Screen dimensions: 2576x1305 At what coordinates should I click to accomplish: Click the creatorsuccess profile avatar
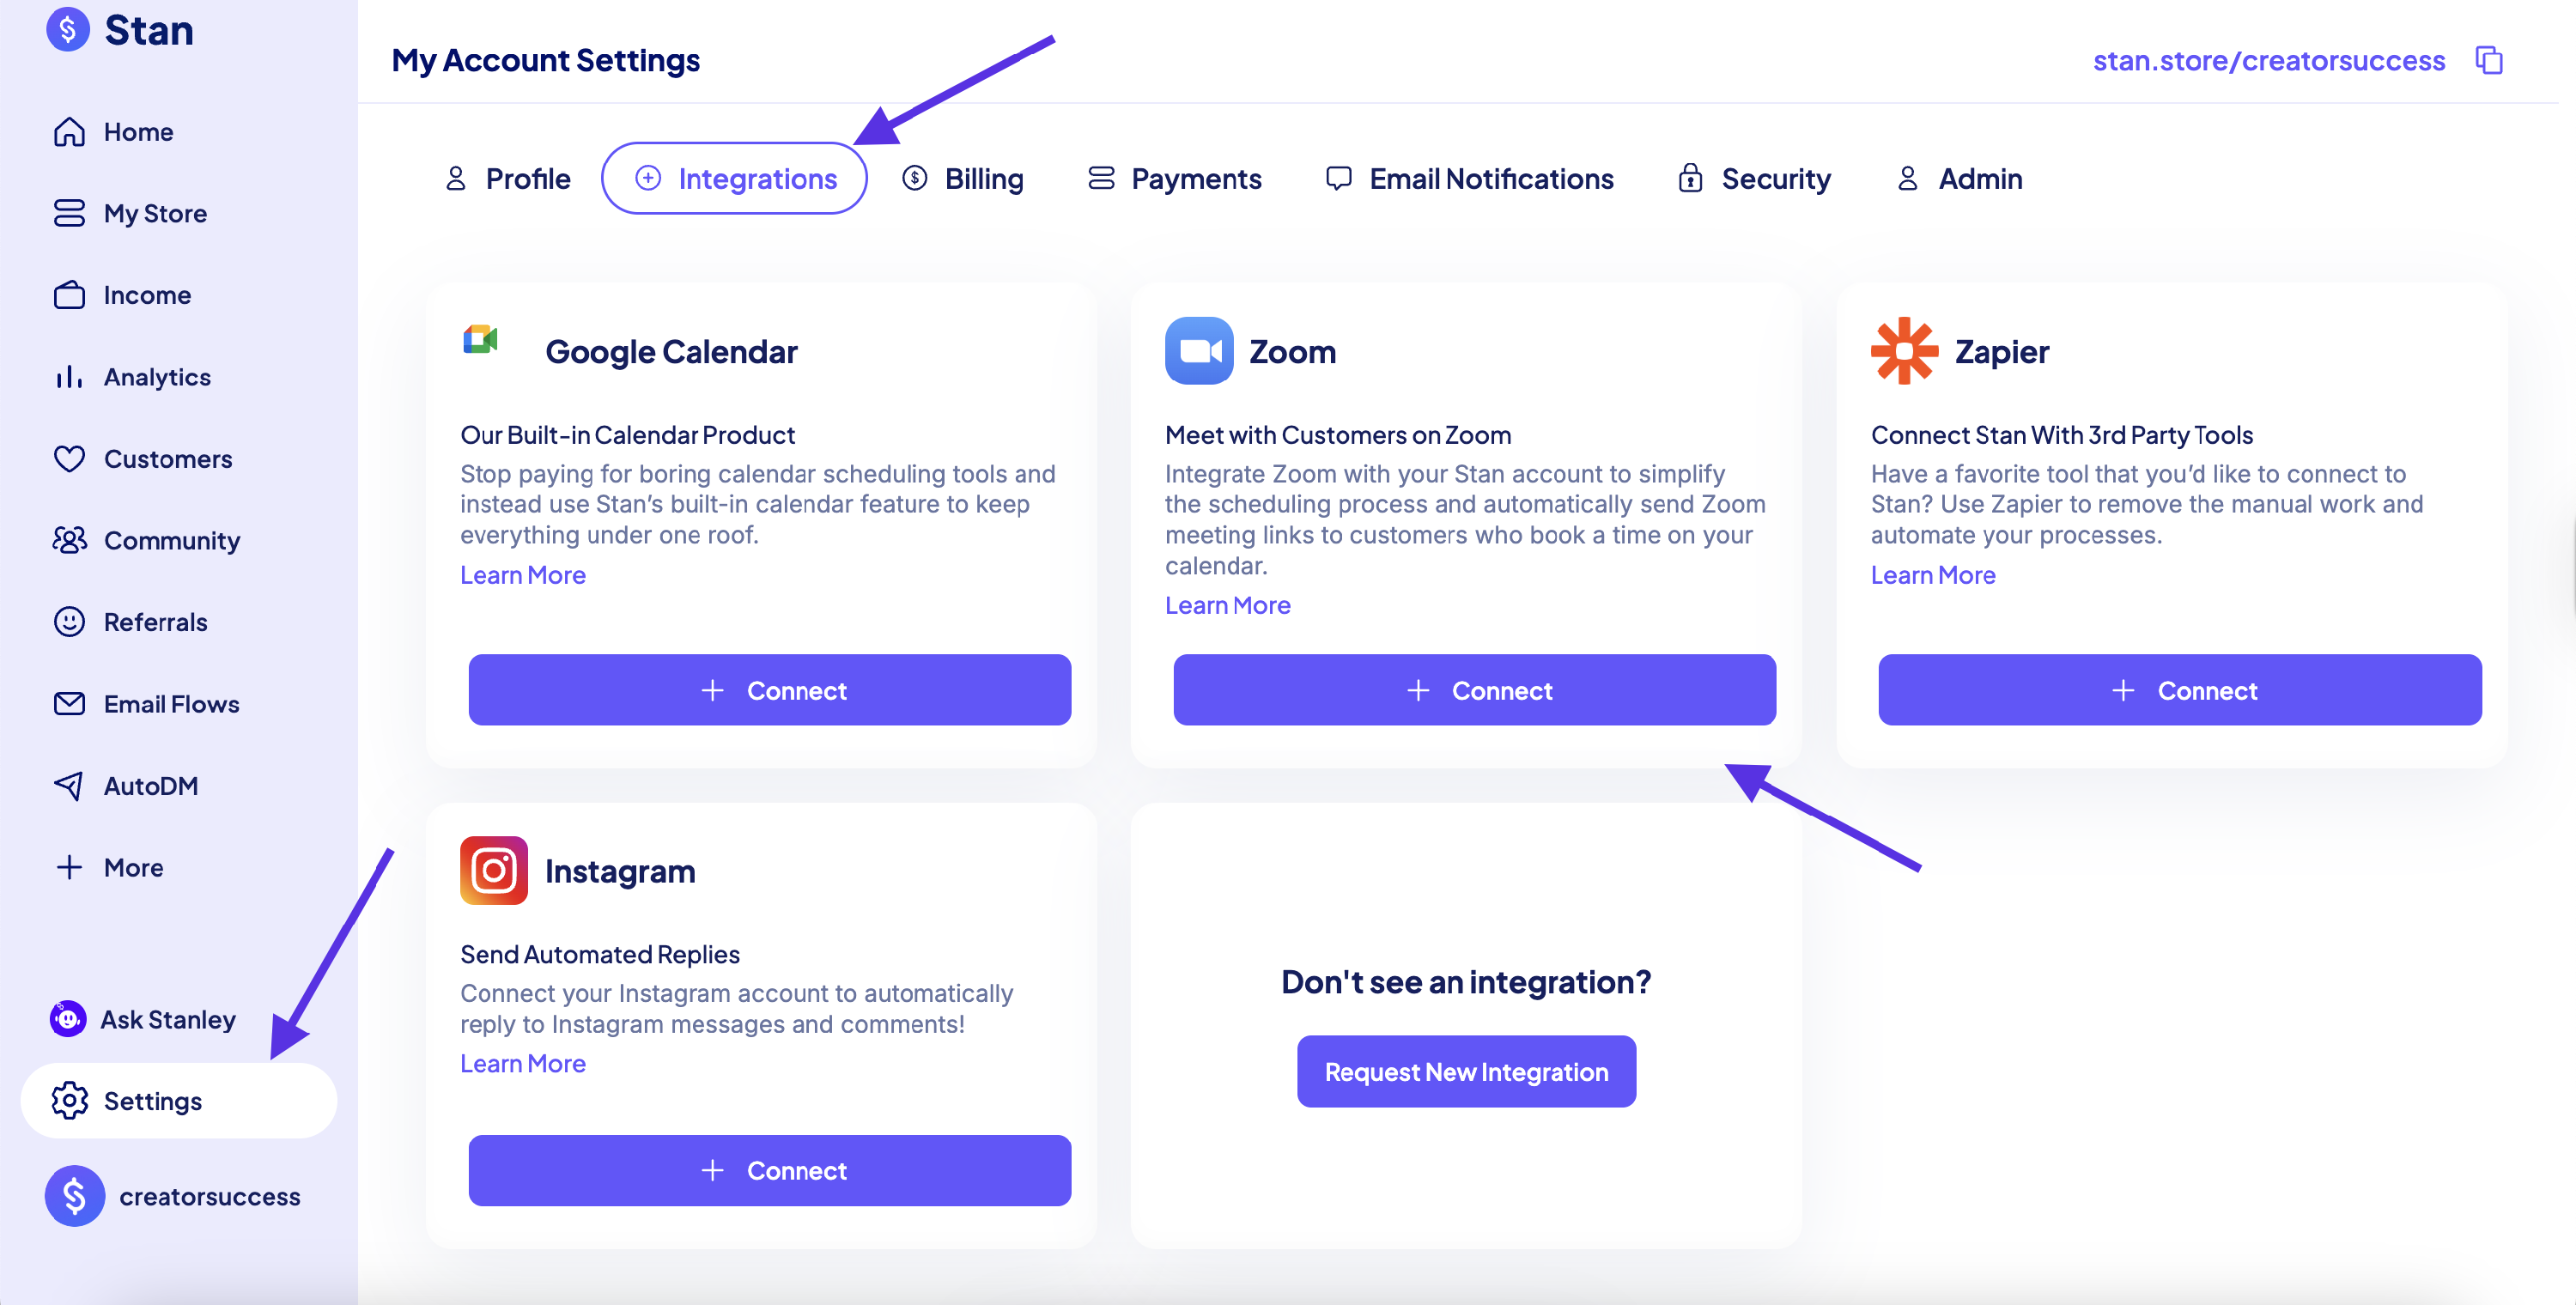click(x=74, y=1195)
